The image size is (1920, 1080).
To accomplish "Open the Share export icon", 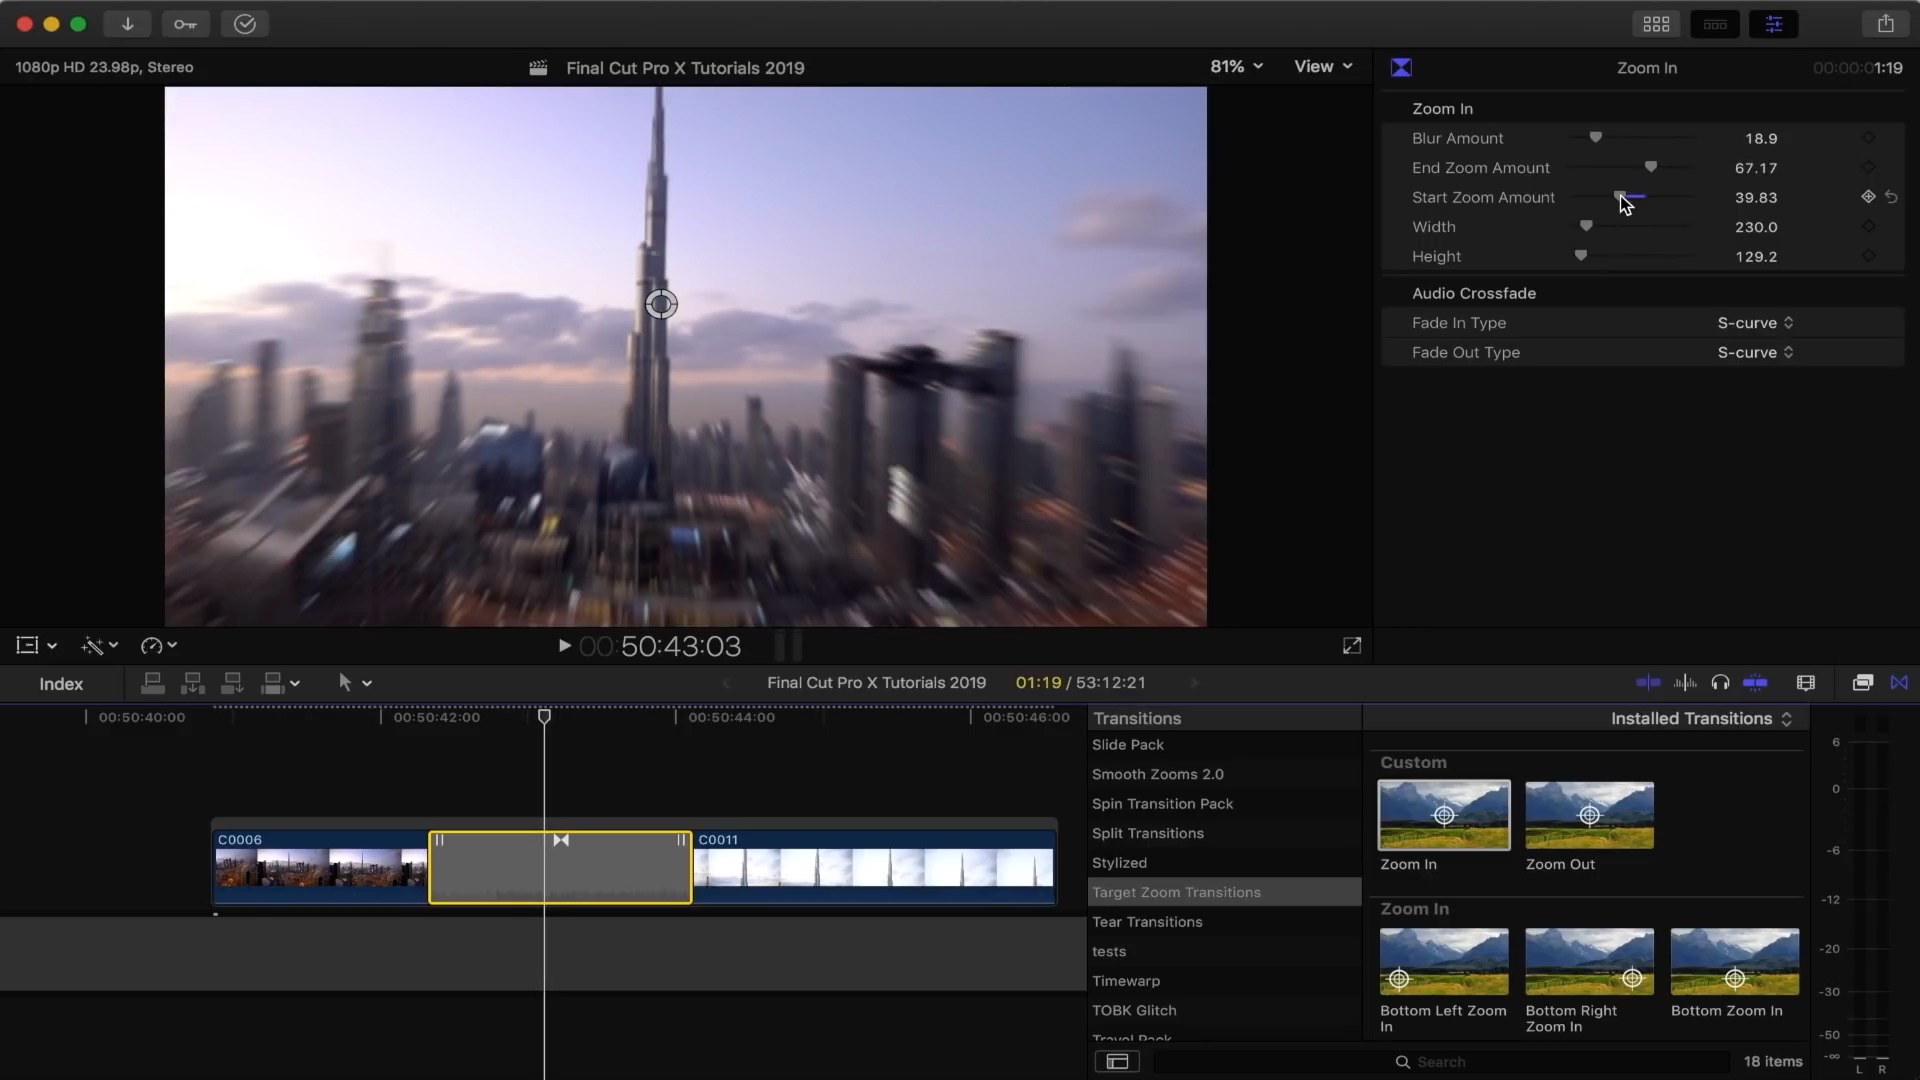I will click(x=1885, y=24).
